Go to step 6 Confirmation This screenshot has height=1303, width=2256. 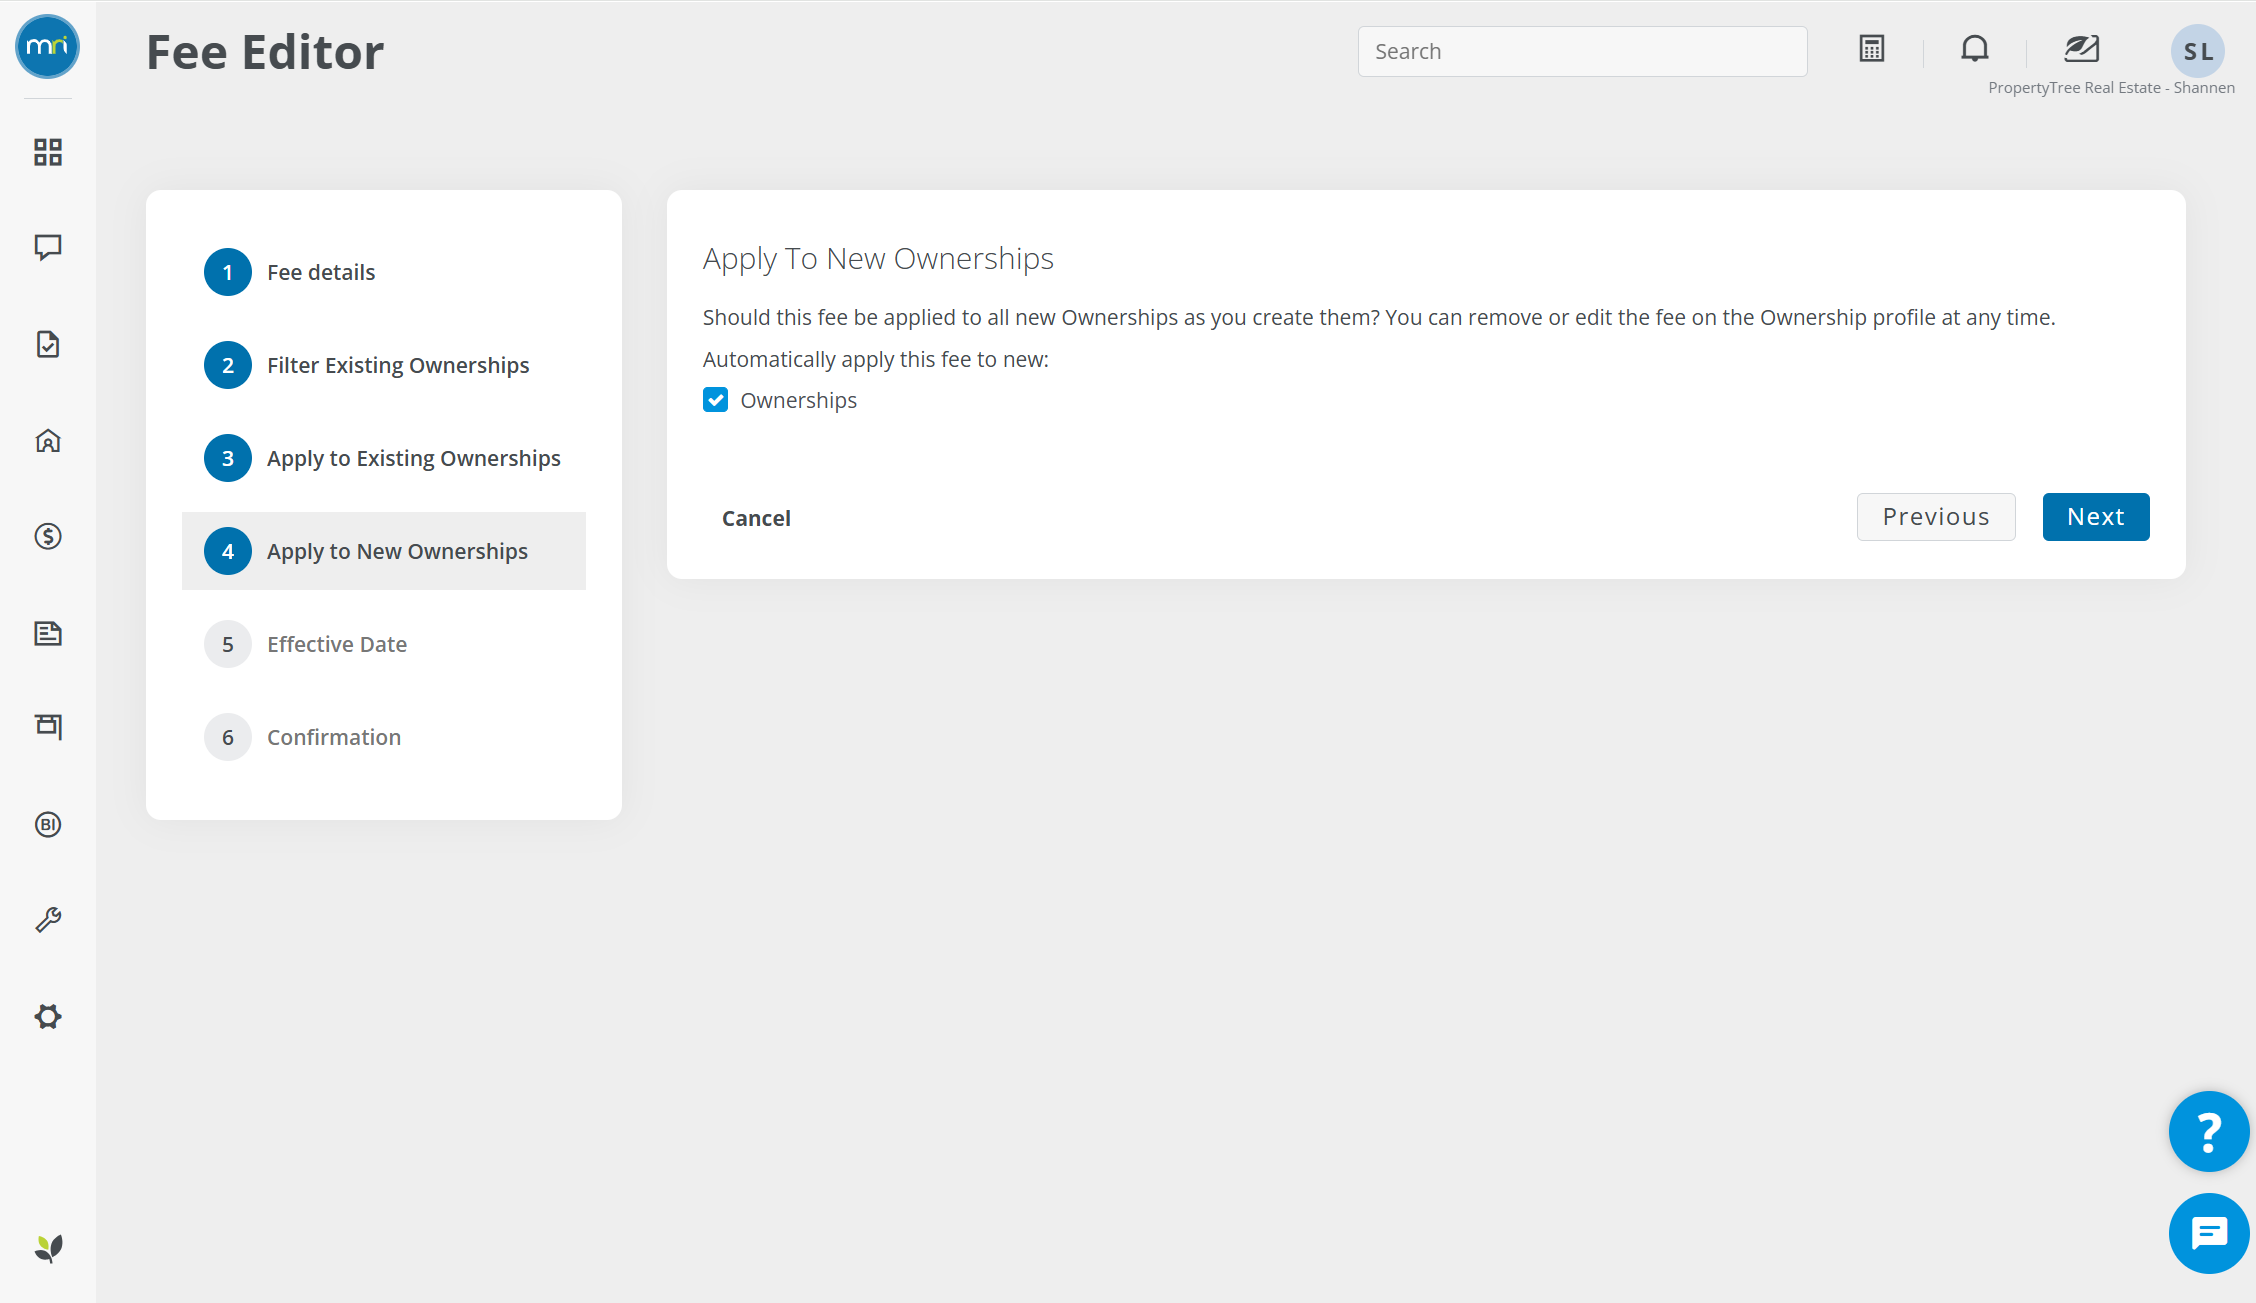pyautogui.click(x=384, y=737)
